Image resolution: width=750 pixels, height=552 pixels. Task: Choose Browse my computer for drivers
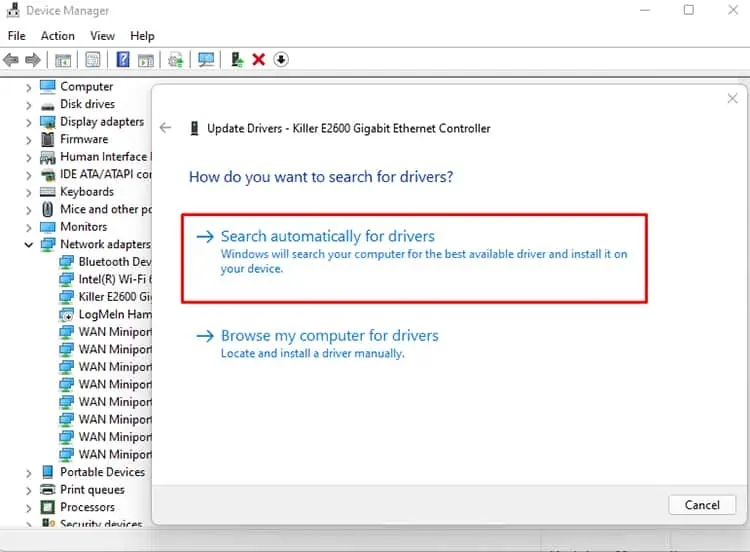tap(329, 336)
